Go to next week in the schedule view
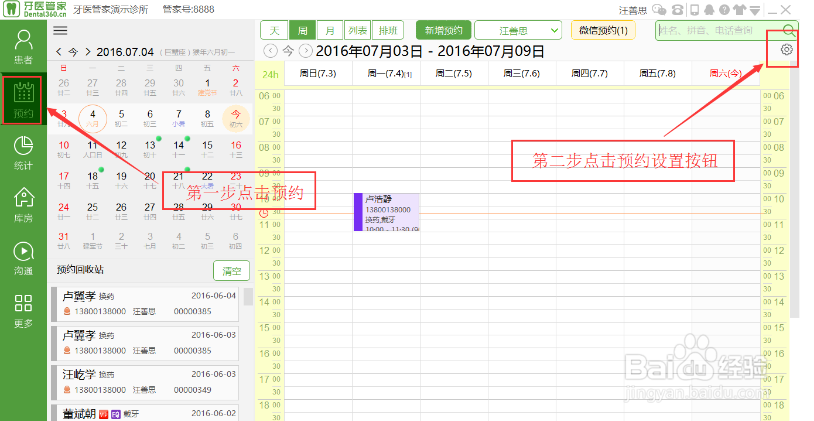The image size is (814, 421). (x=306, y=51)
